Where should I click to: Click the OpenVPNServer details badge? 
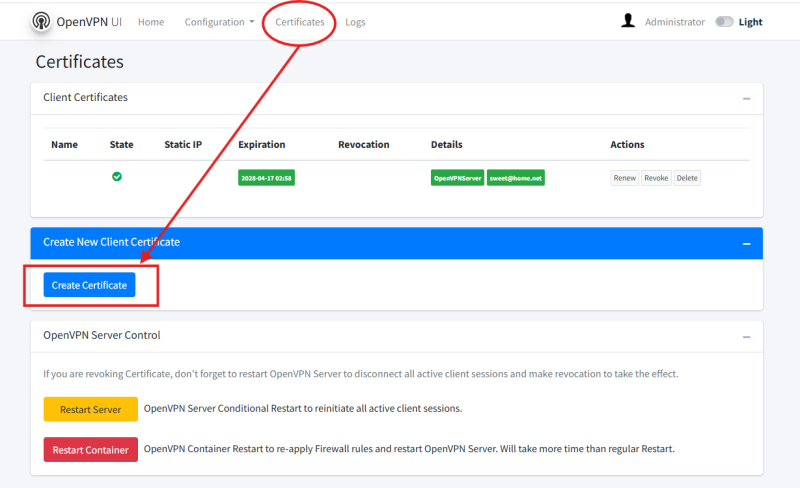[458, 178]
